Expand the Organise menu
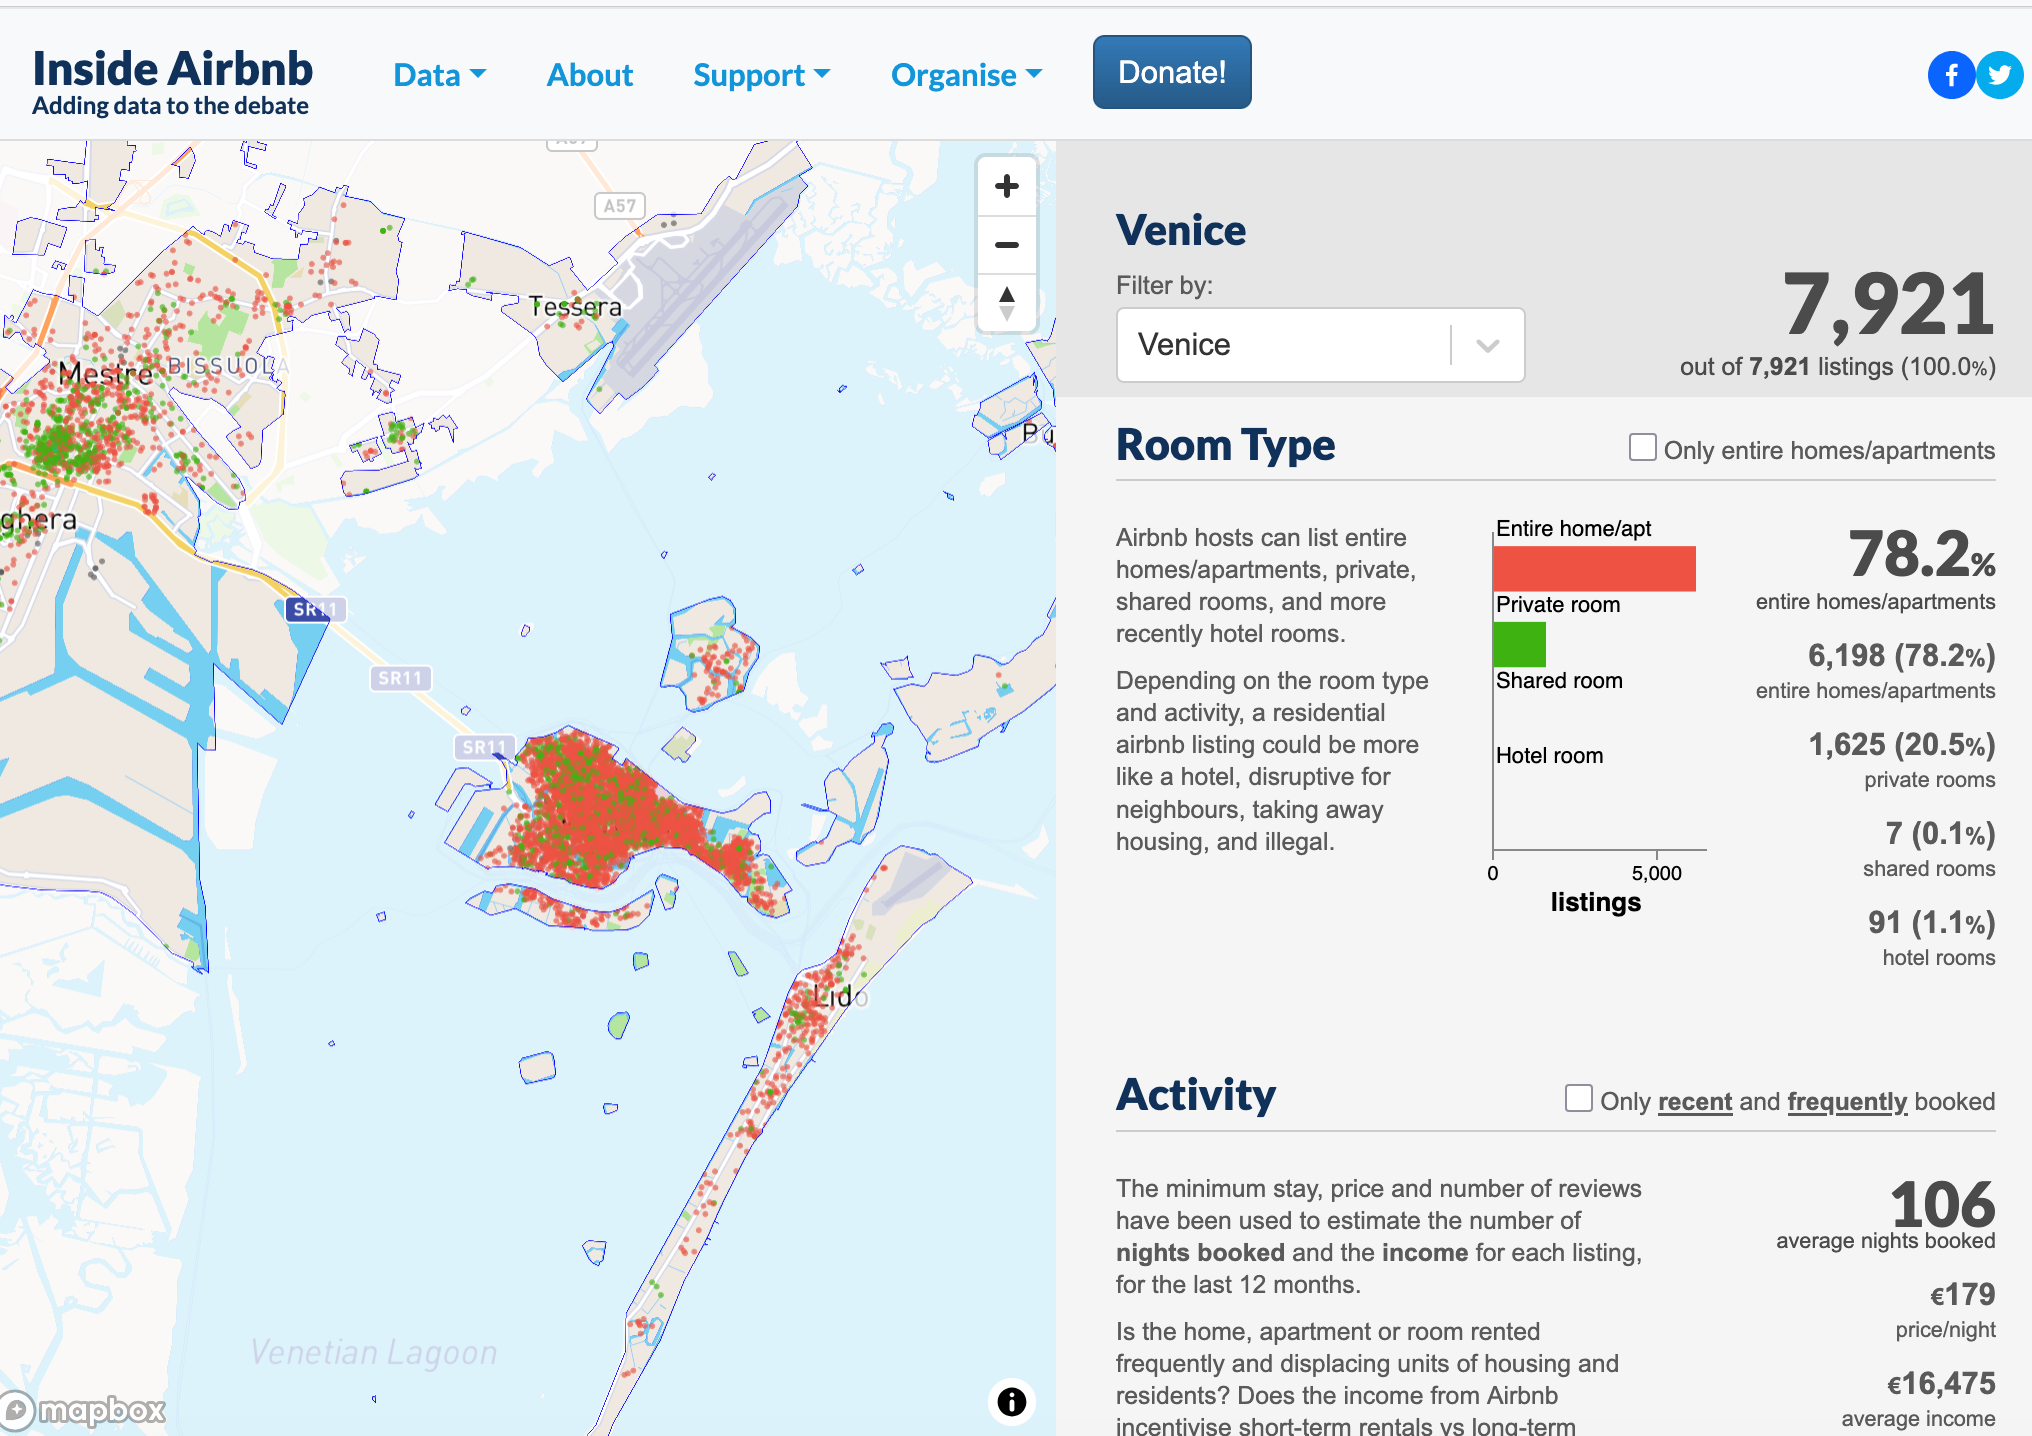2032x1436 pixels. [966, 75]
